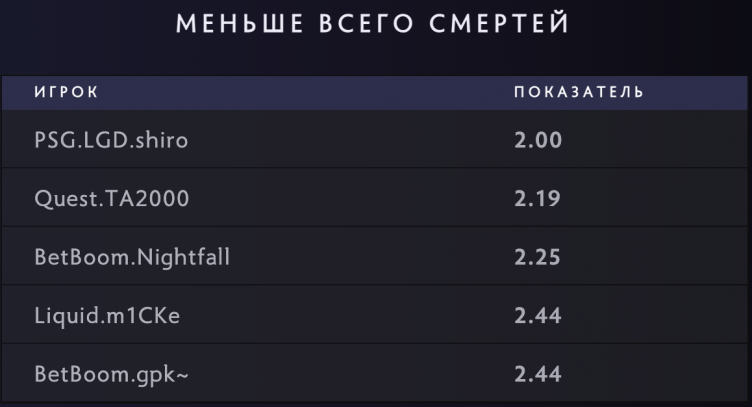Screen dimensions: 752x407
Task: Select the Nightfall player nickname
Action: (173, 258)
